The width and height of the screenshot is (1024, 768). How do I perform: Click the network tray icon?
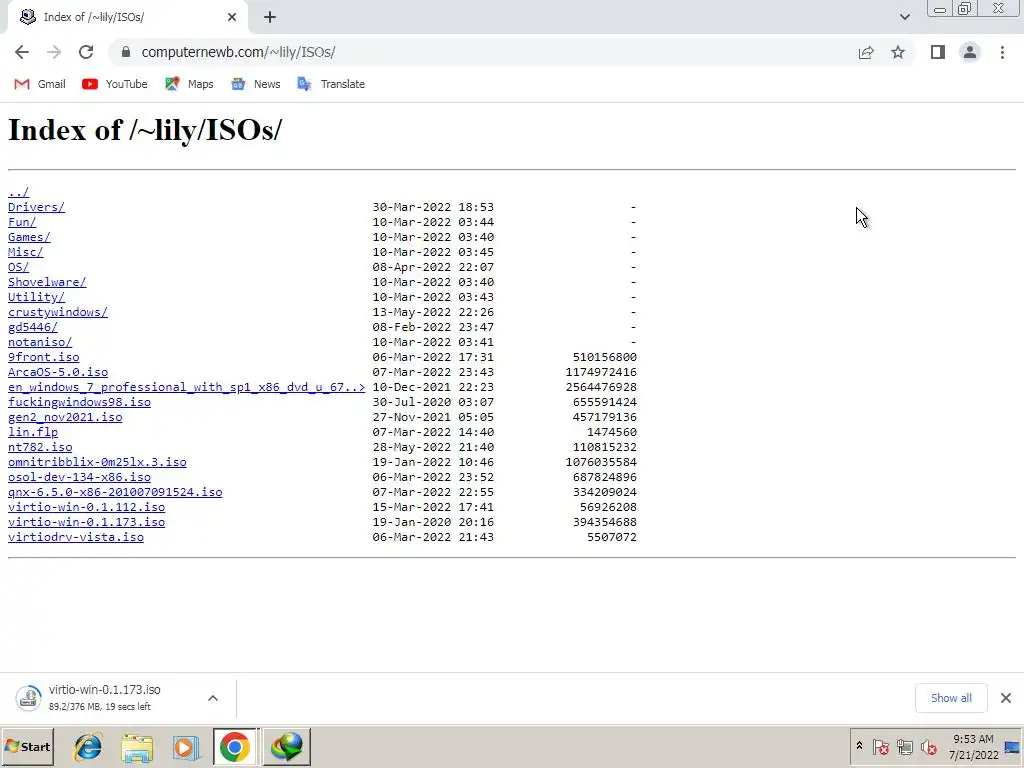904,746
